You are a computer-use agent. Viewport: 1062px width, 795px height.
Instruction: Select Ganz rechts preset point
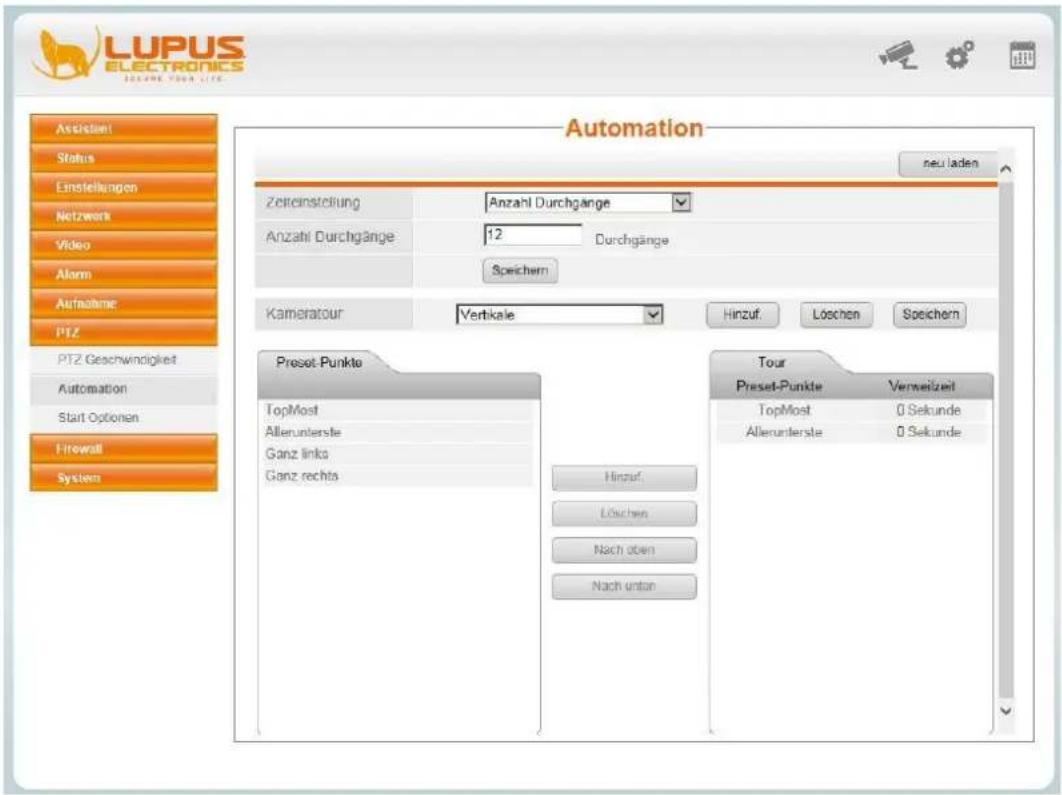click(398, 476)
